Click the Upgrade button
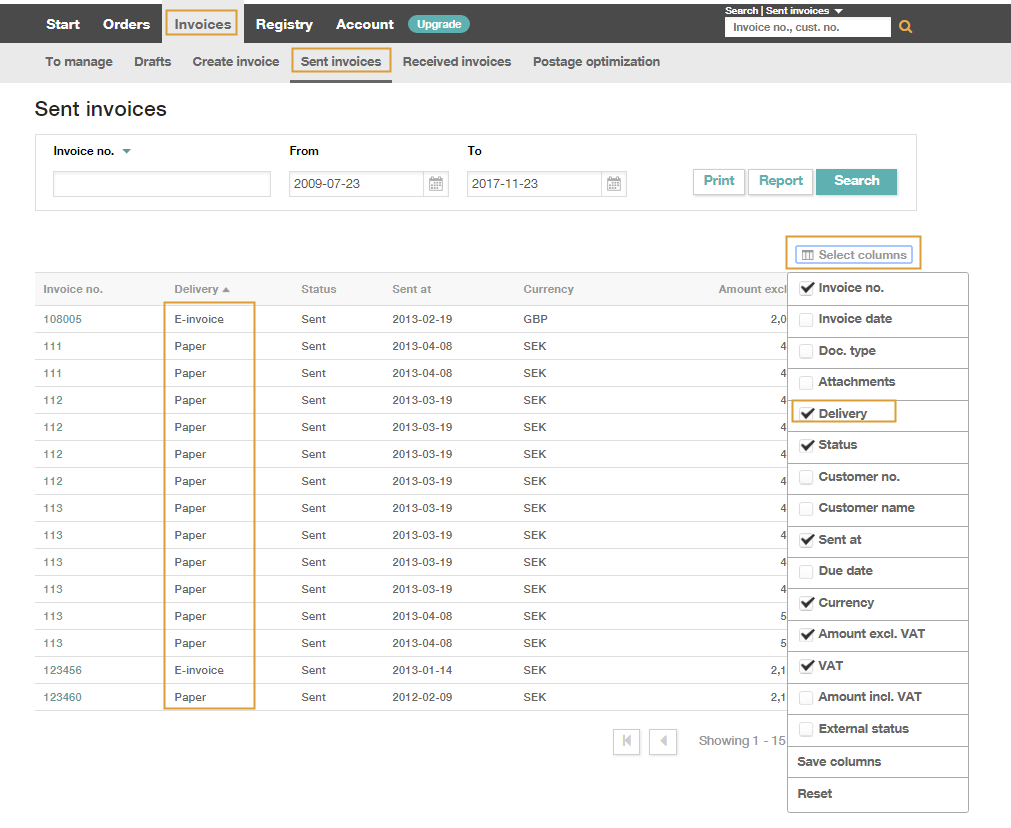Image resolution: width=1011 pixels, height=828 pixels. coord(438,24)
